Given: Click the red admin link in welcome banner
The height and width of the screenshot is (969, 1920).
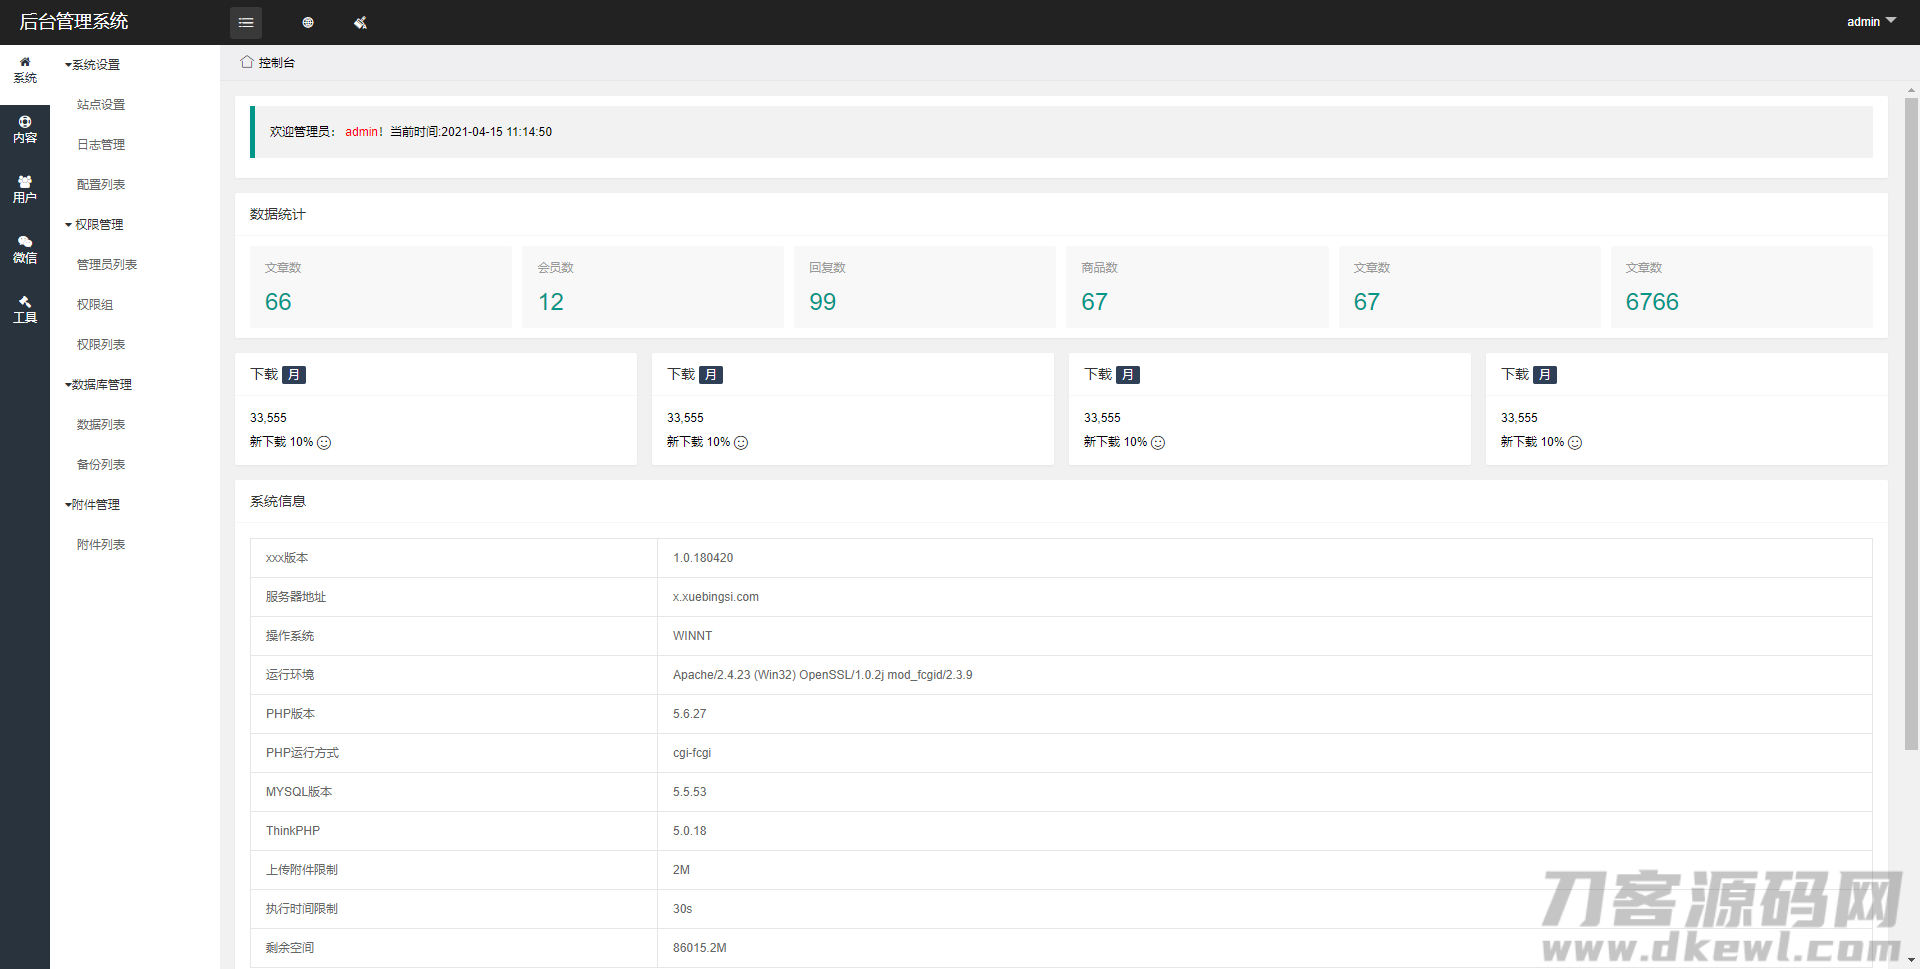Looking at the screenshot, I should (x=362, y=131).
